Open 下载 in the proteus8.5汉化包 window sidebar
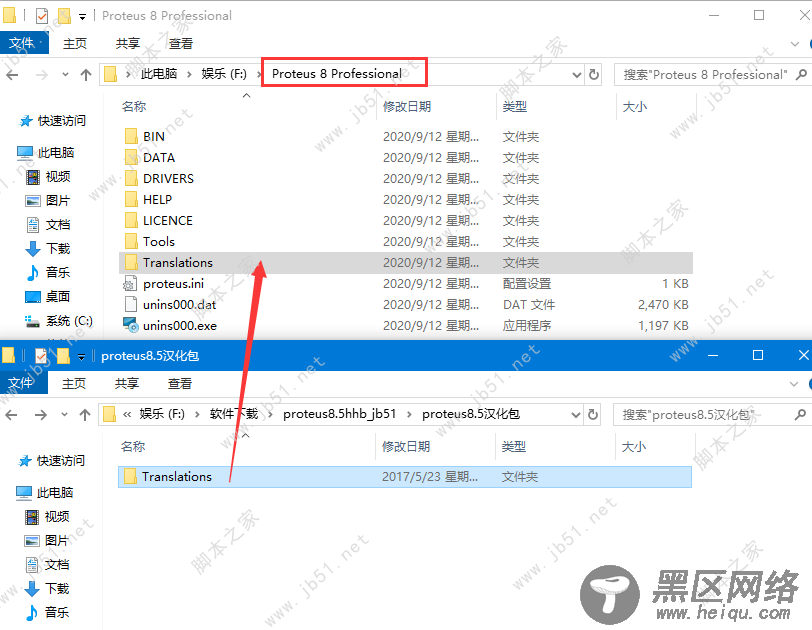 point(47,589)
